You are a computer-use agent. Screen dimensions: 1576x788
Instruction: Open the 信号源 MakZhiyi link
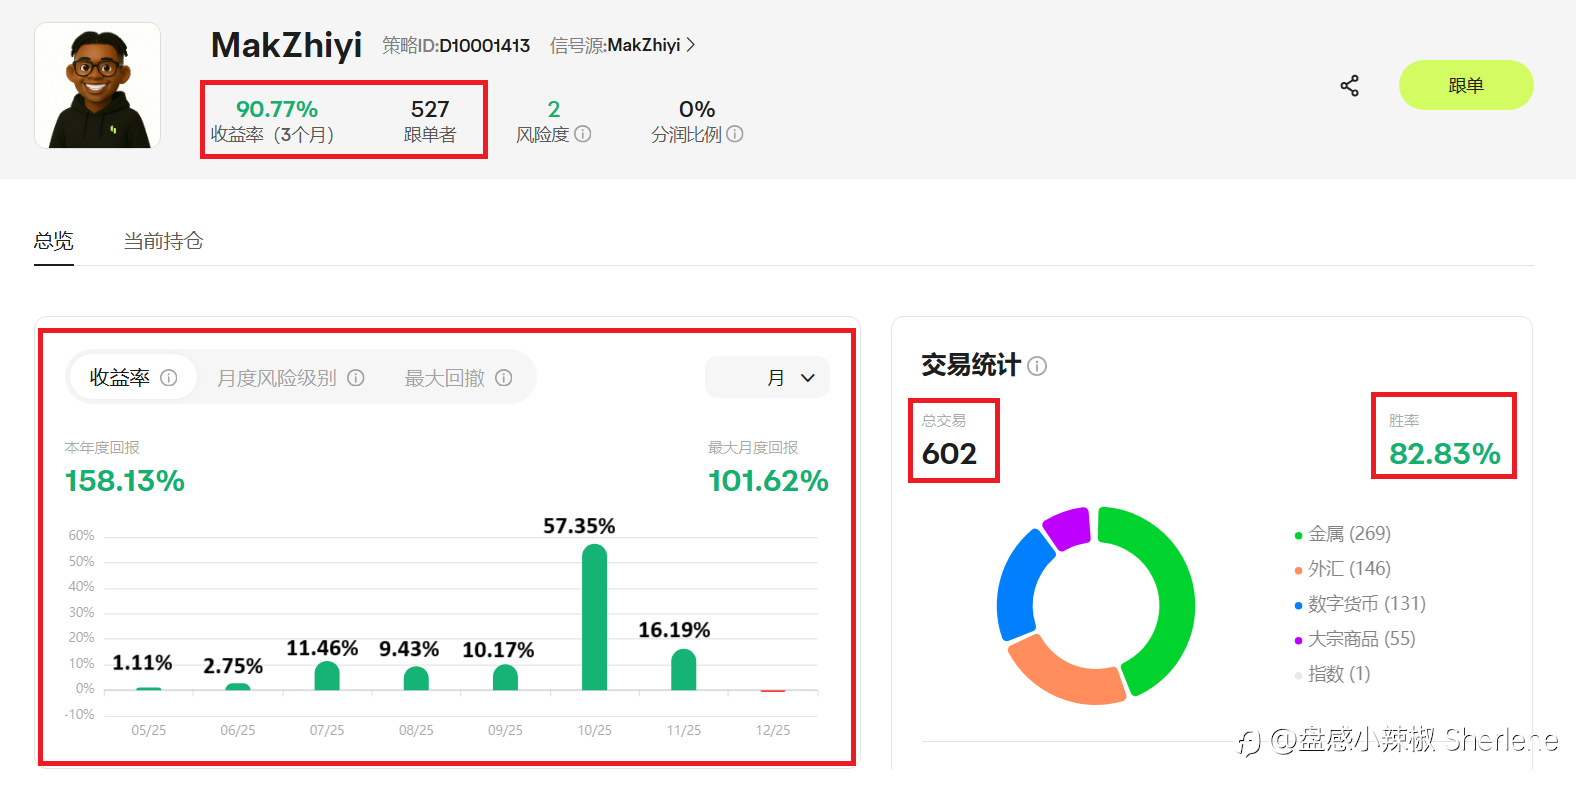point(622,45)
